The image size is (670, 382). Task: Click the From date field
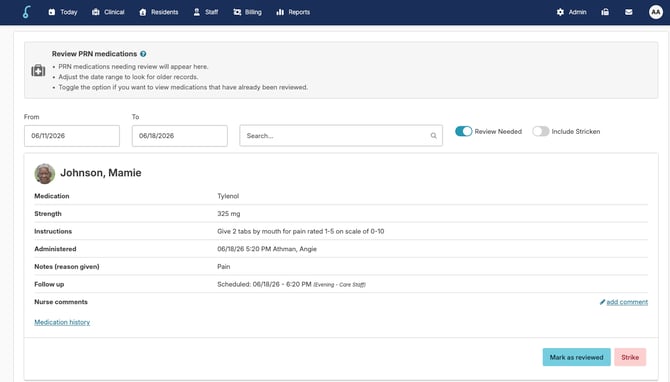[x=72, y=136]
